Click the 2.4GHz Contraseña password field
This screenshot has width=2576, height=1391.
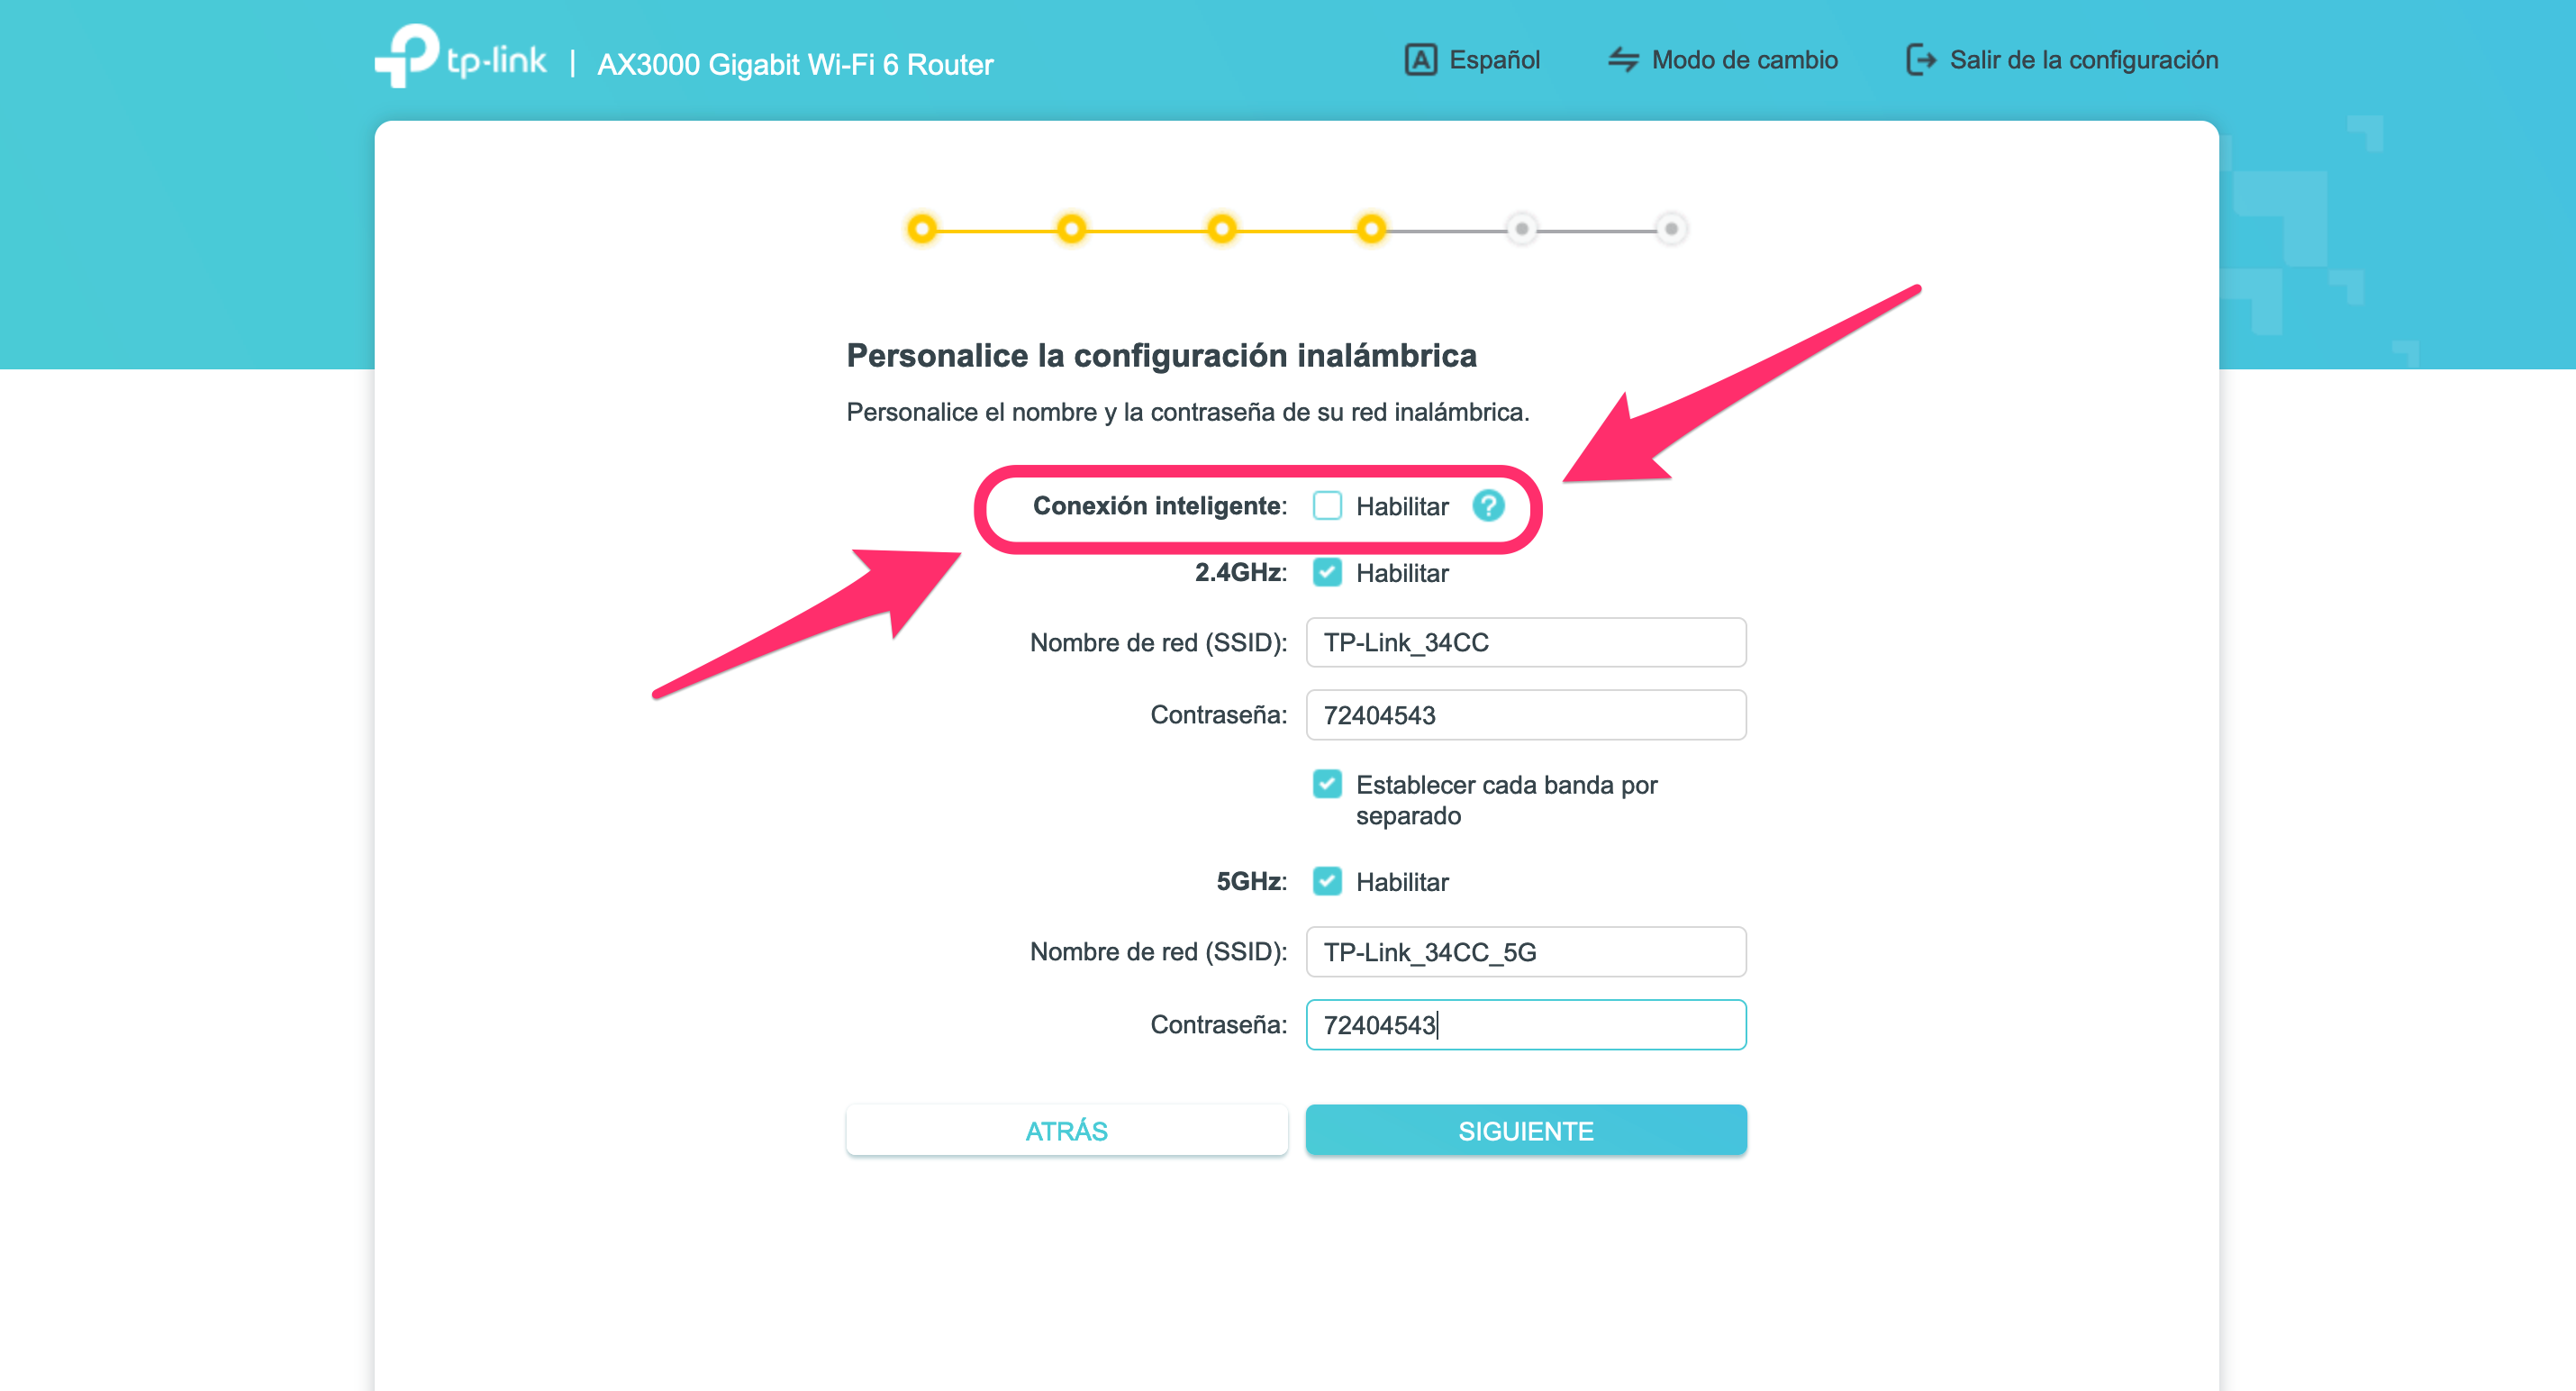click(1525, 715)
